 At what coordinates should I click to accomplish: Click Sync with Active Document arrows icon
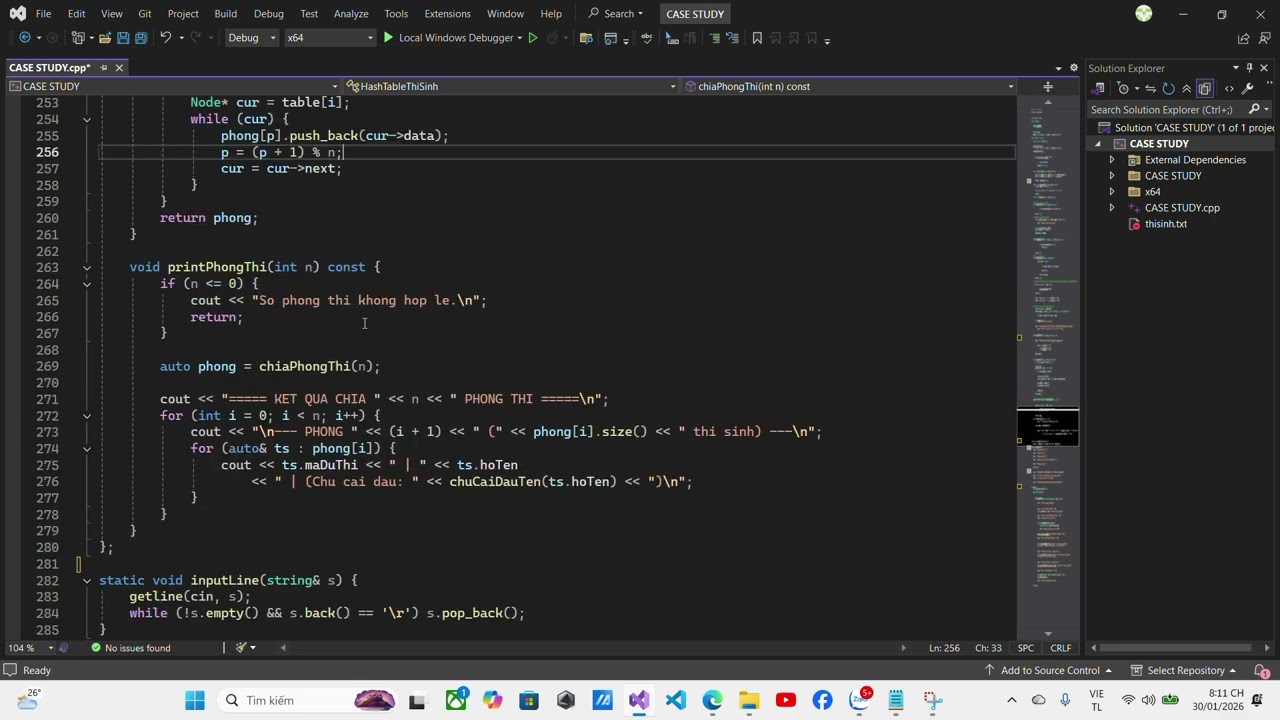point(1149,88)
